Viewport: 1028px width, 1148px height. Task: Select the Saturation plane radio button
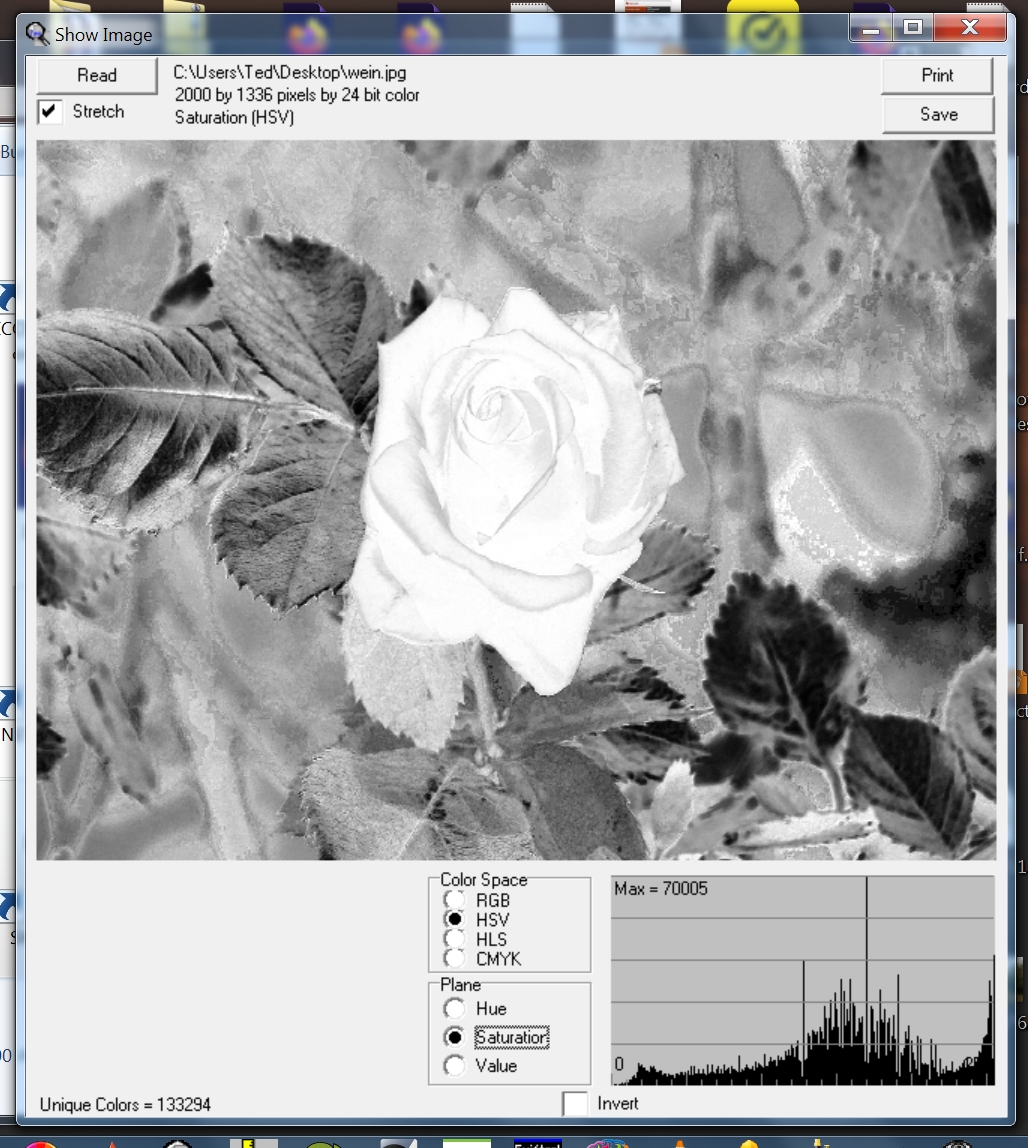(455, 1037)
